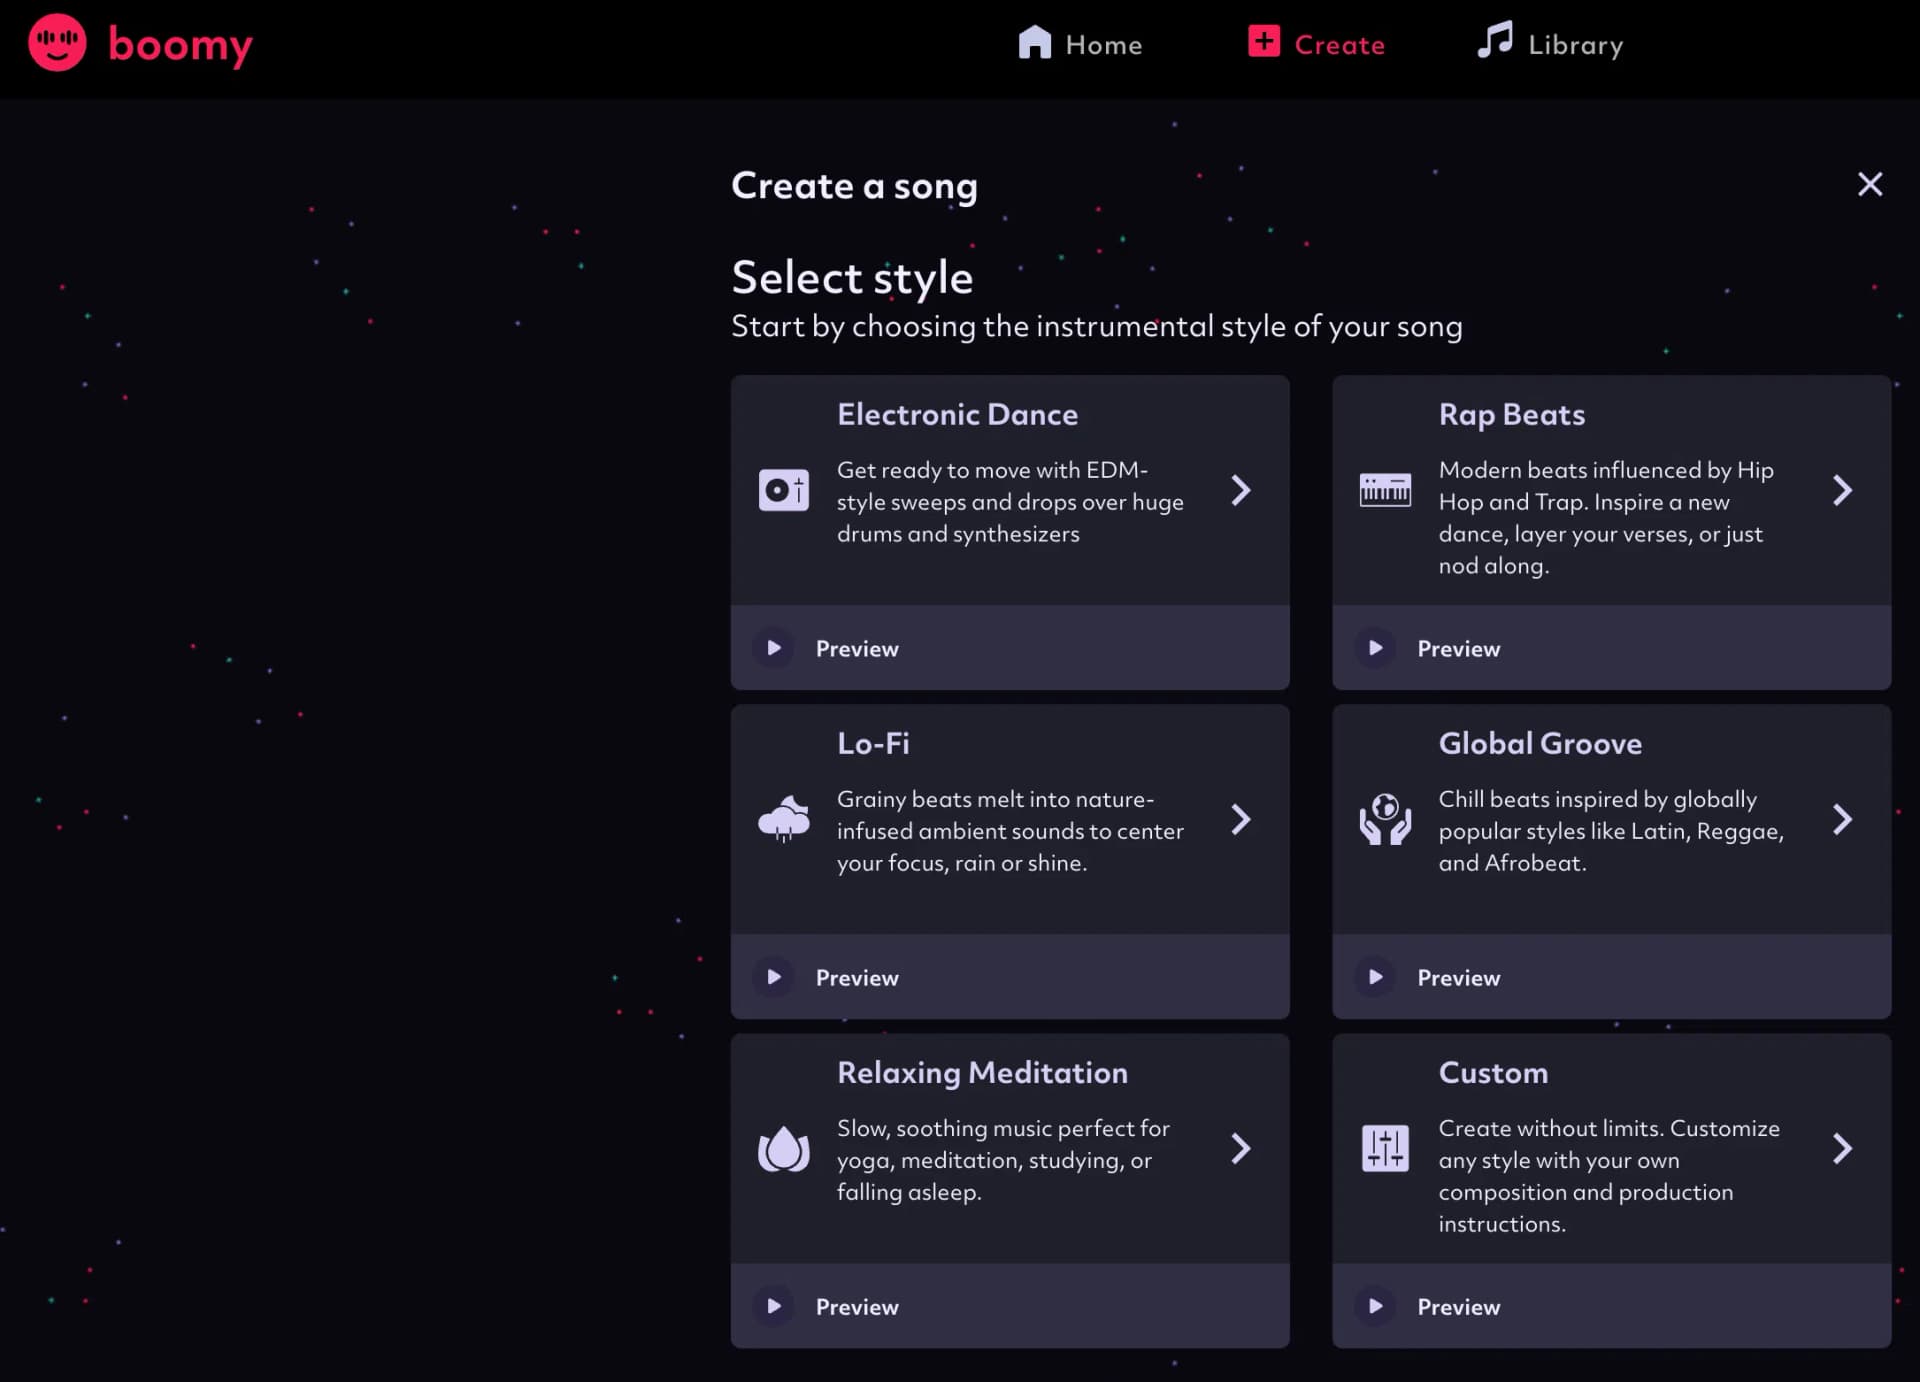Click the keyboard icon on Rap Beats
This screenshot has width=1920, height=1382.
click(1387, 490)
